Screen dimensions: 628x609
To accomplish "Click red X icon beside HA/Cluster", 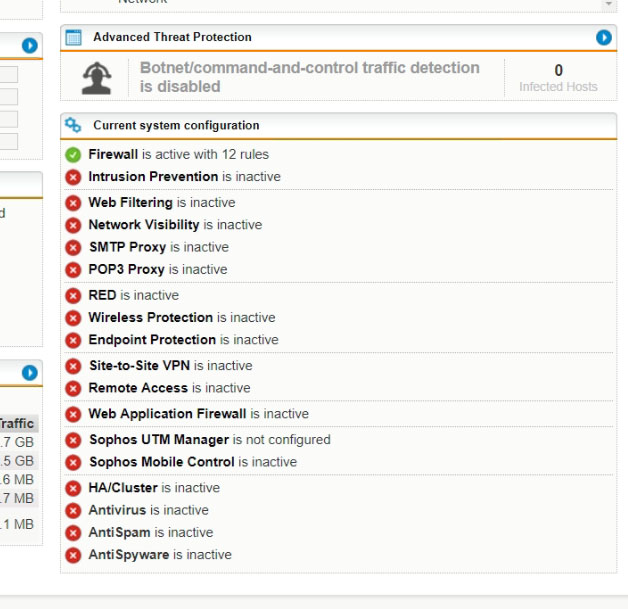I will [73, 488].
